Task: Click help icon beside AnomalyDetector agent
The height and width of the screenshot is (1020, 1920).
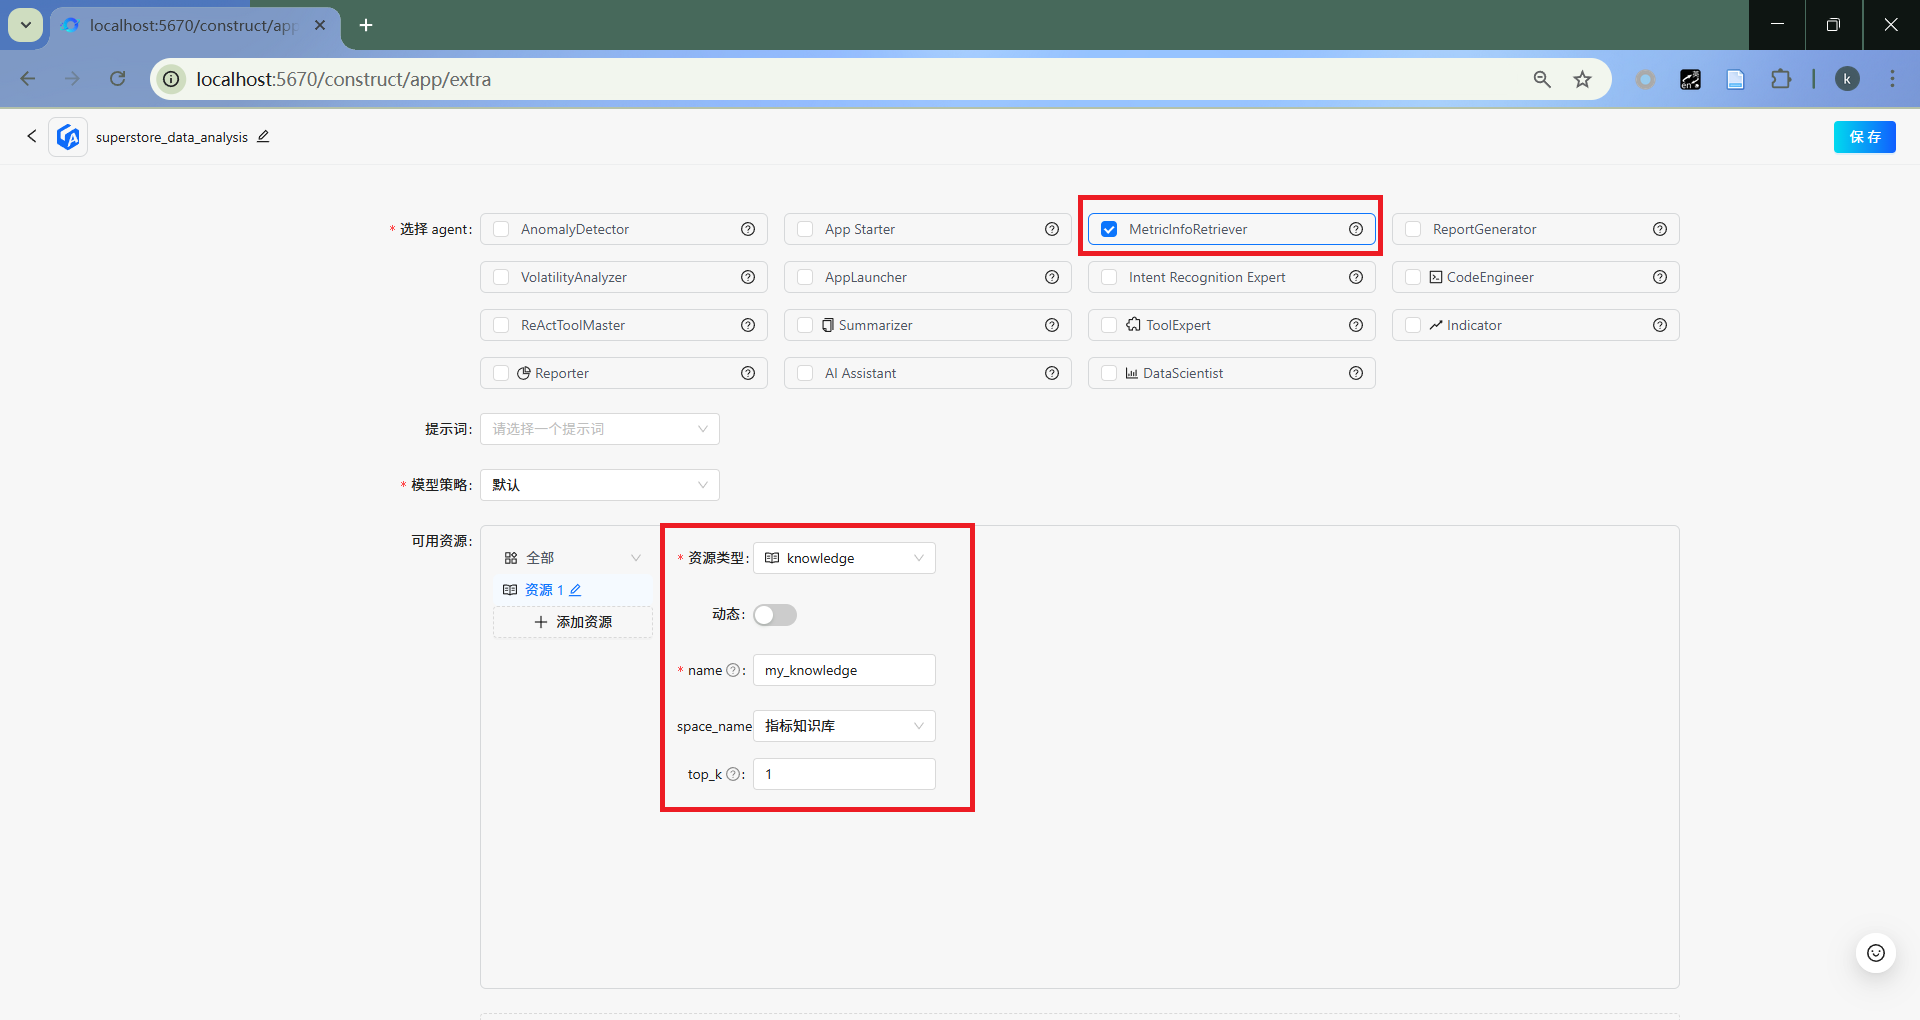Action: (747, 229)
